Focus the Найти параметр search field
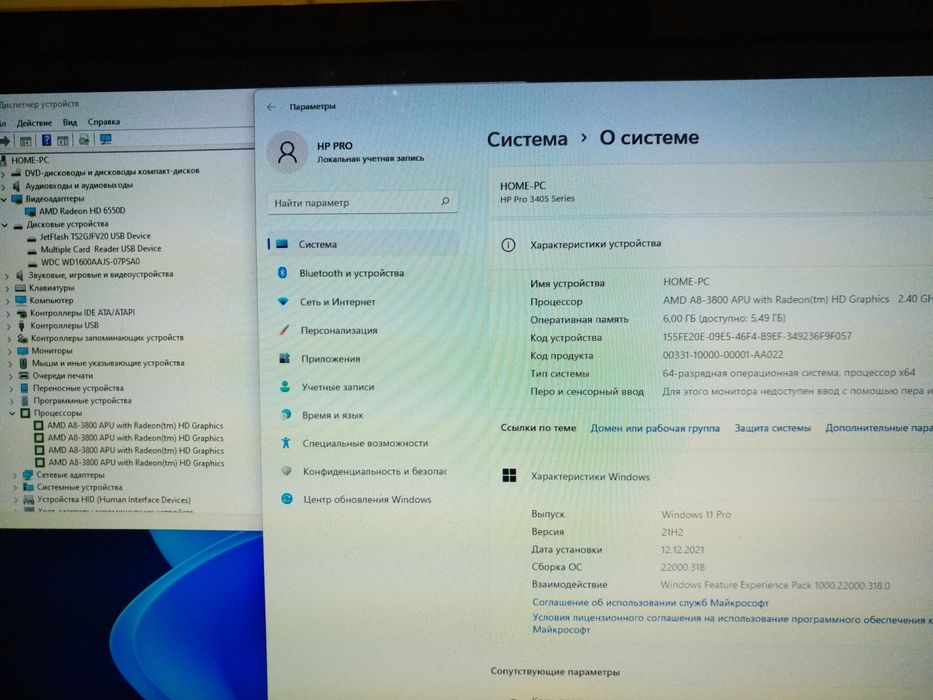Image resolution: width=933 pixels, height=700 pixels. [362, 202]
